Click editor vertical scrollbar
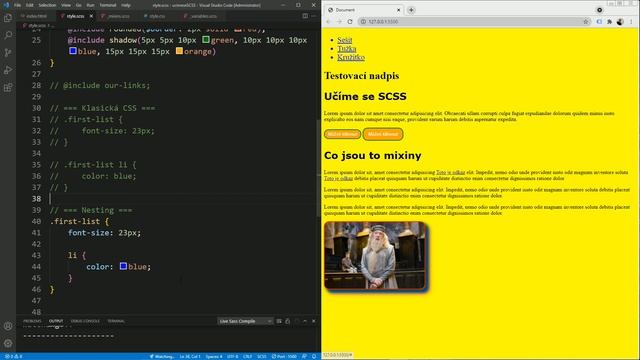 (x=319, y=167)
